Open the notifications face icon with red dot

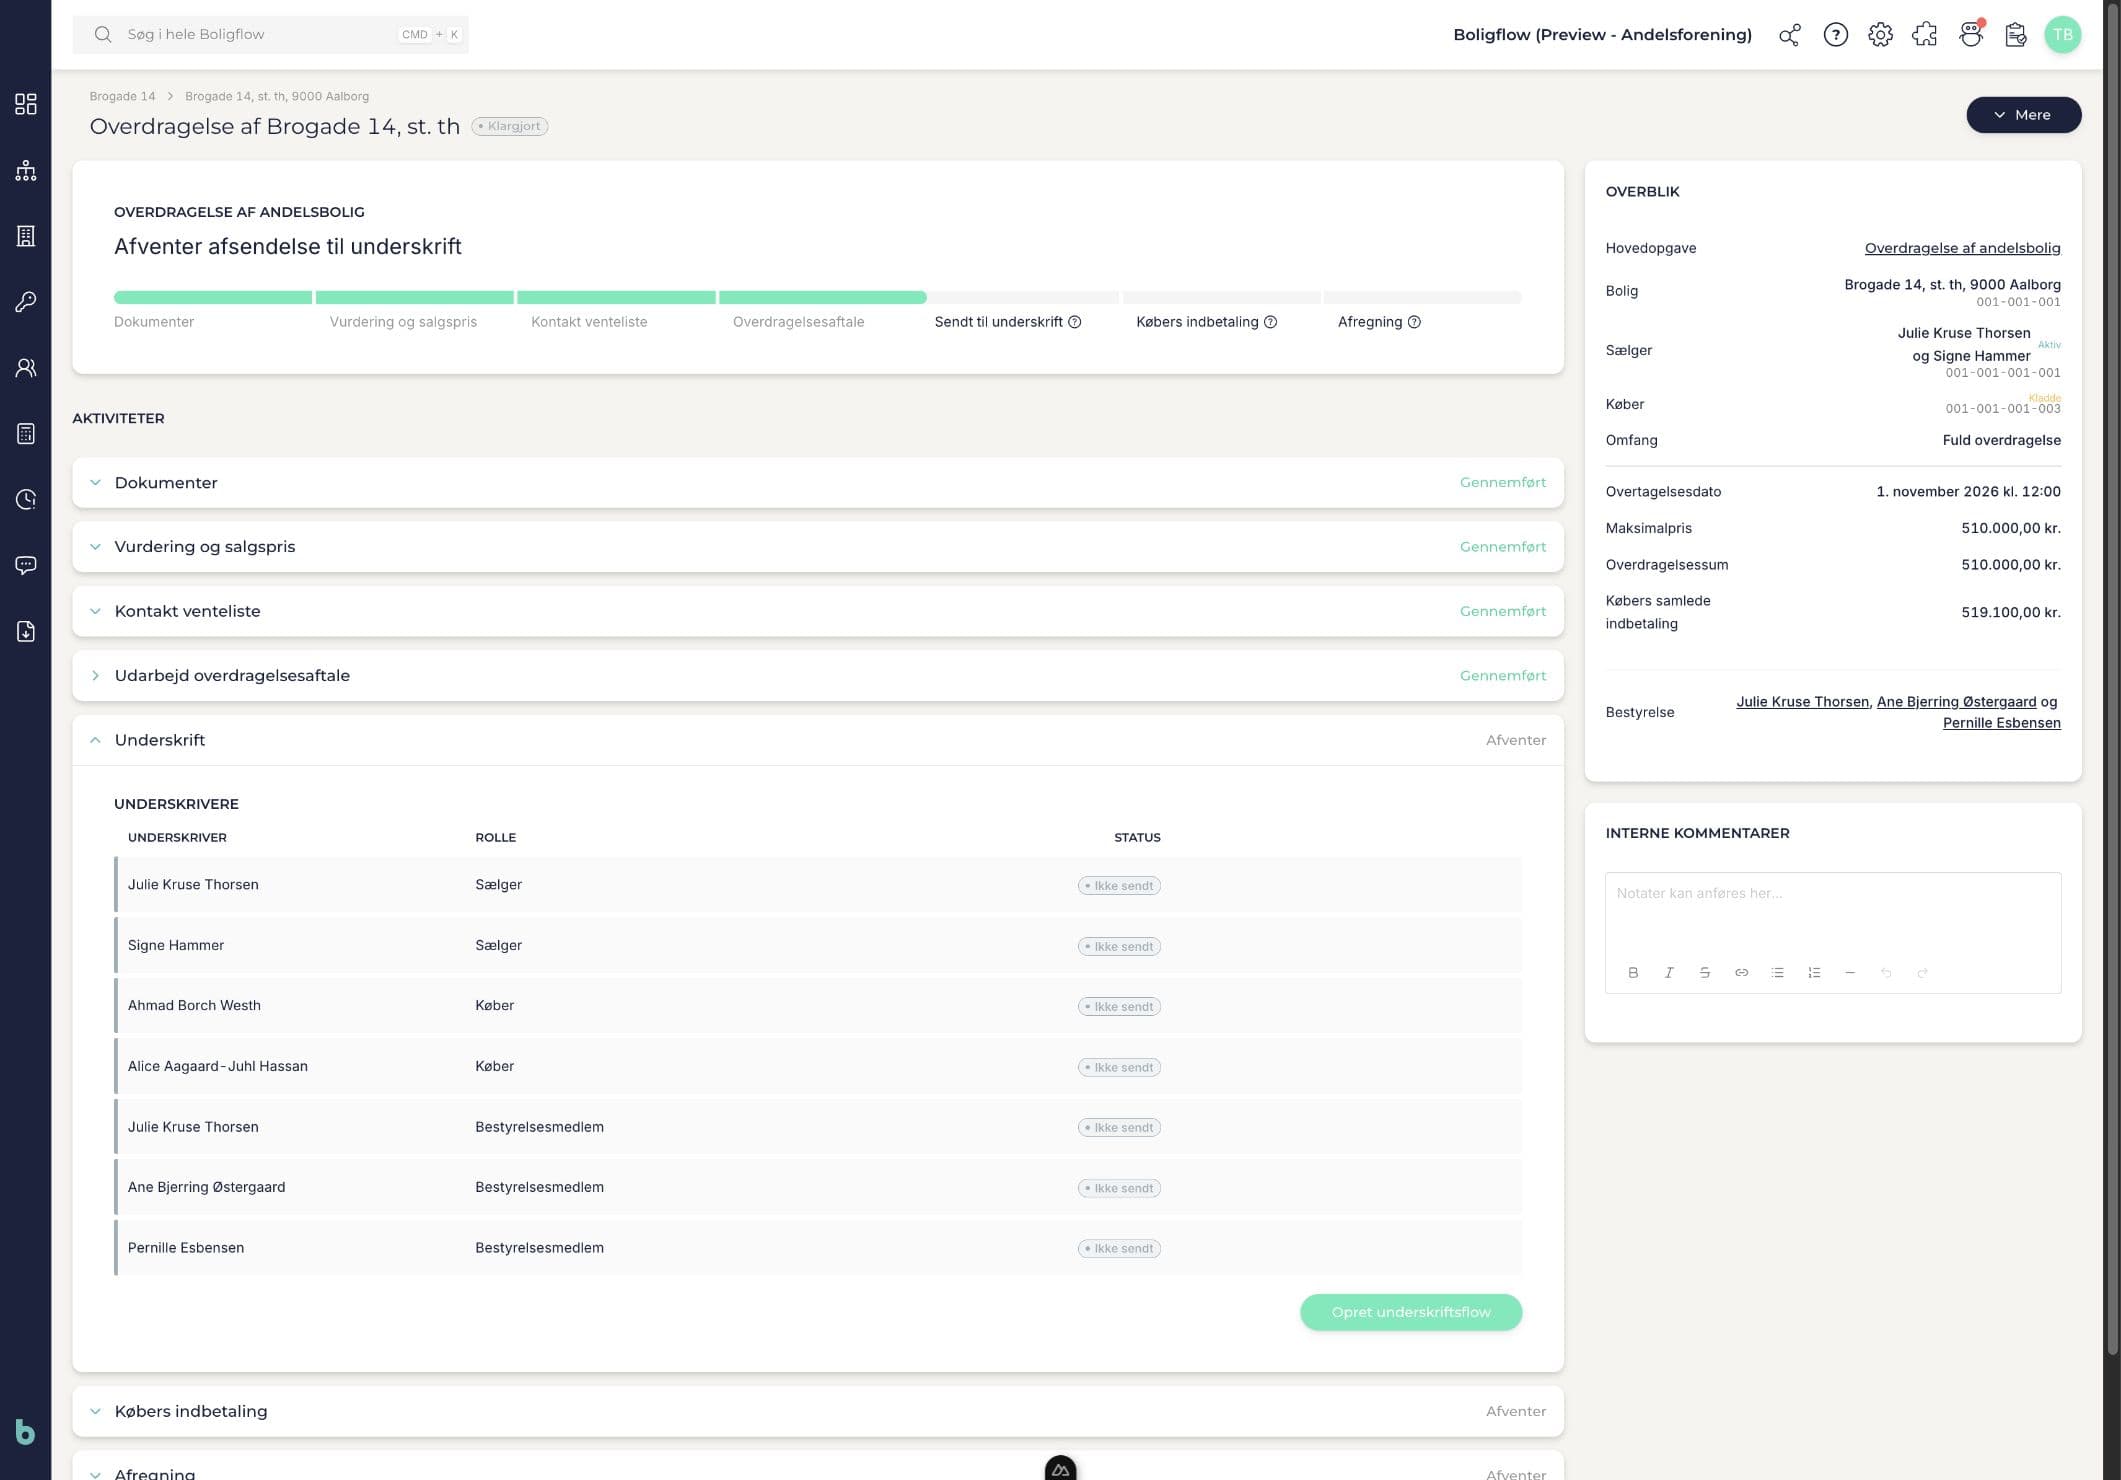click(1971, 35)
